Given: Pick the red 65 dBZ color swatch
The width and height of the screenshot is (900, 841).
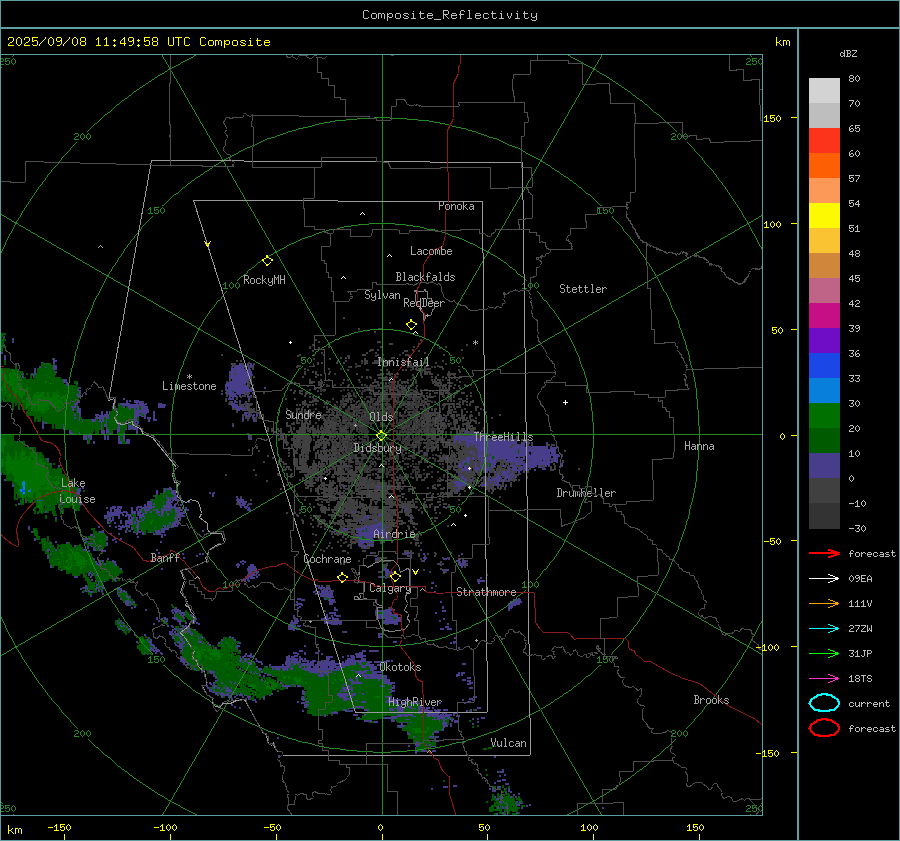Looking at the screenshot, I should (824, 141).
